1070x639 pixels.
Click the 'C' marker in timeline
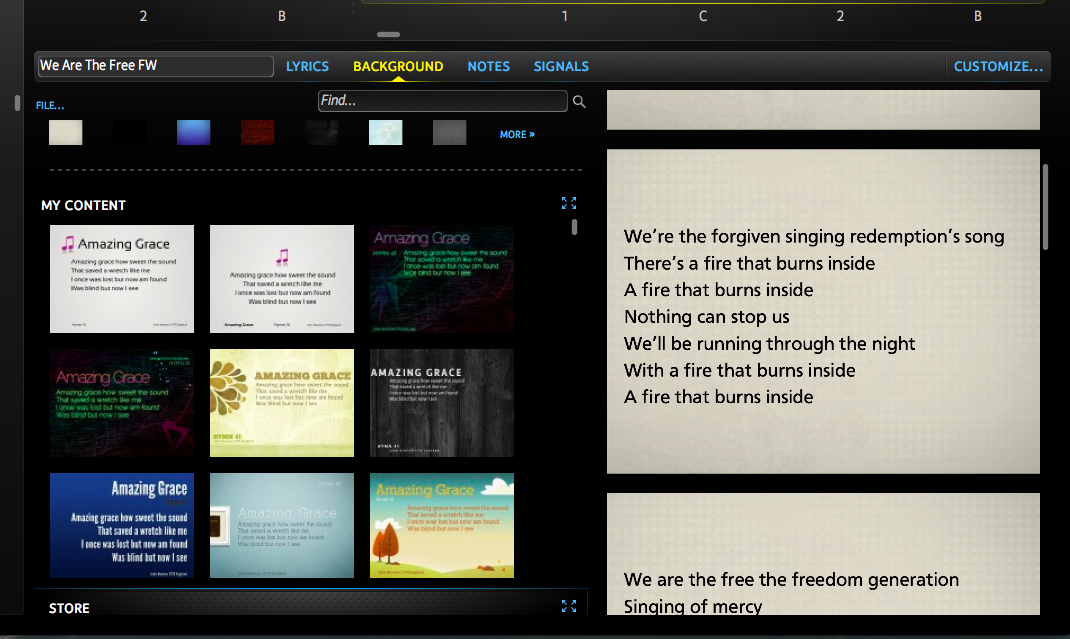(x=703, y=16)
